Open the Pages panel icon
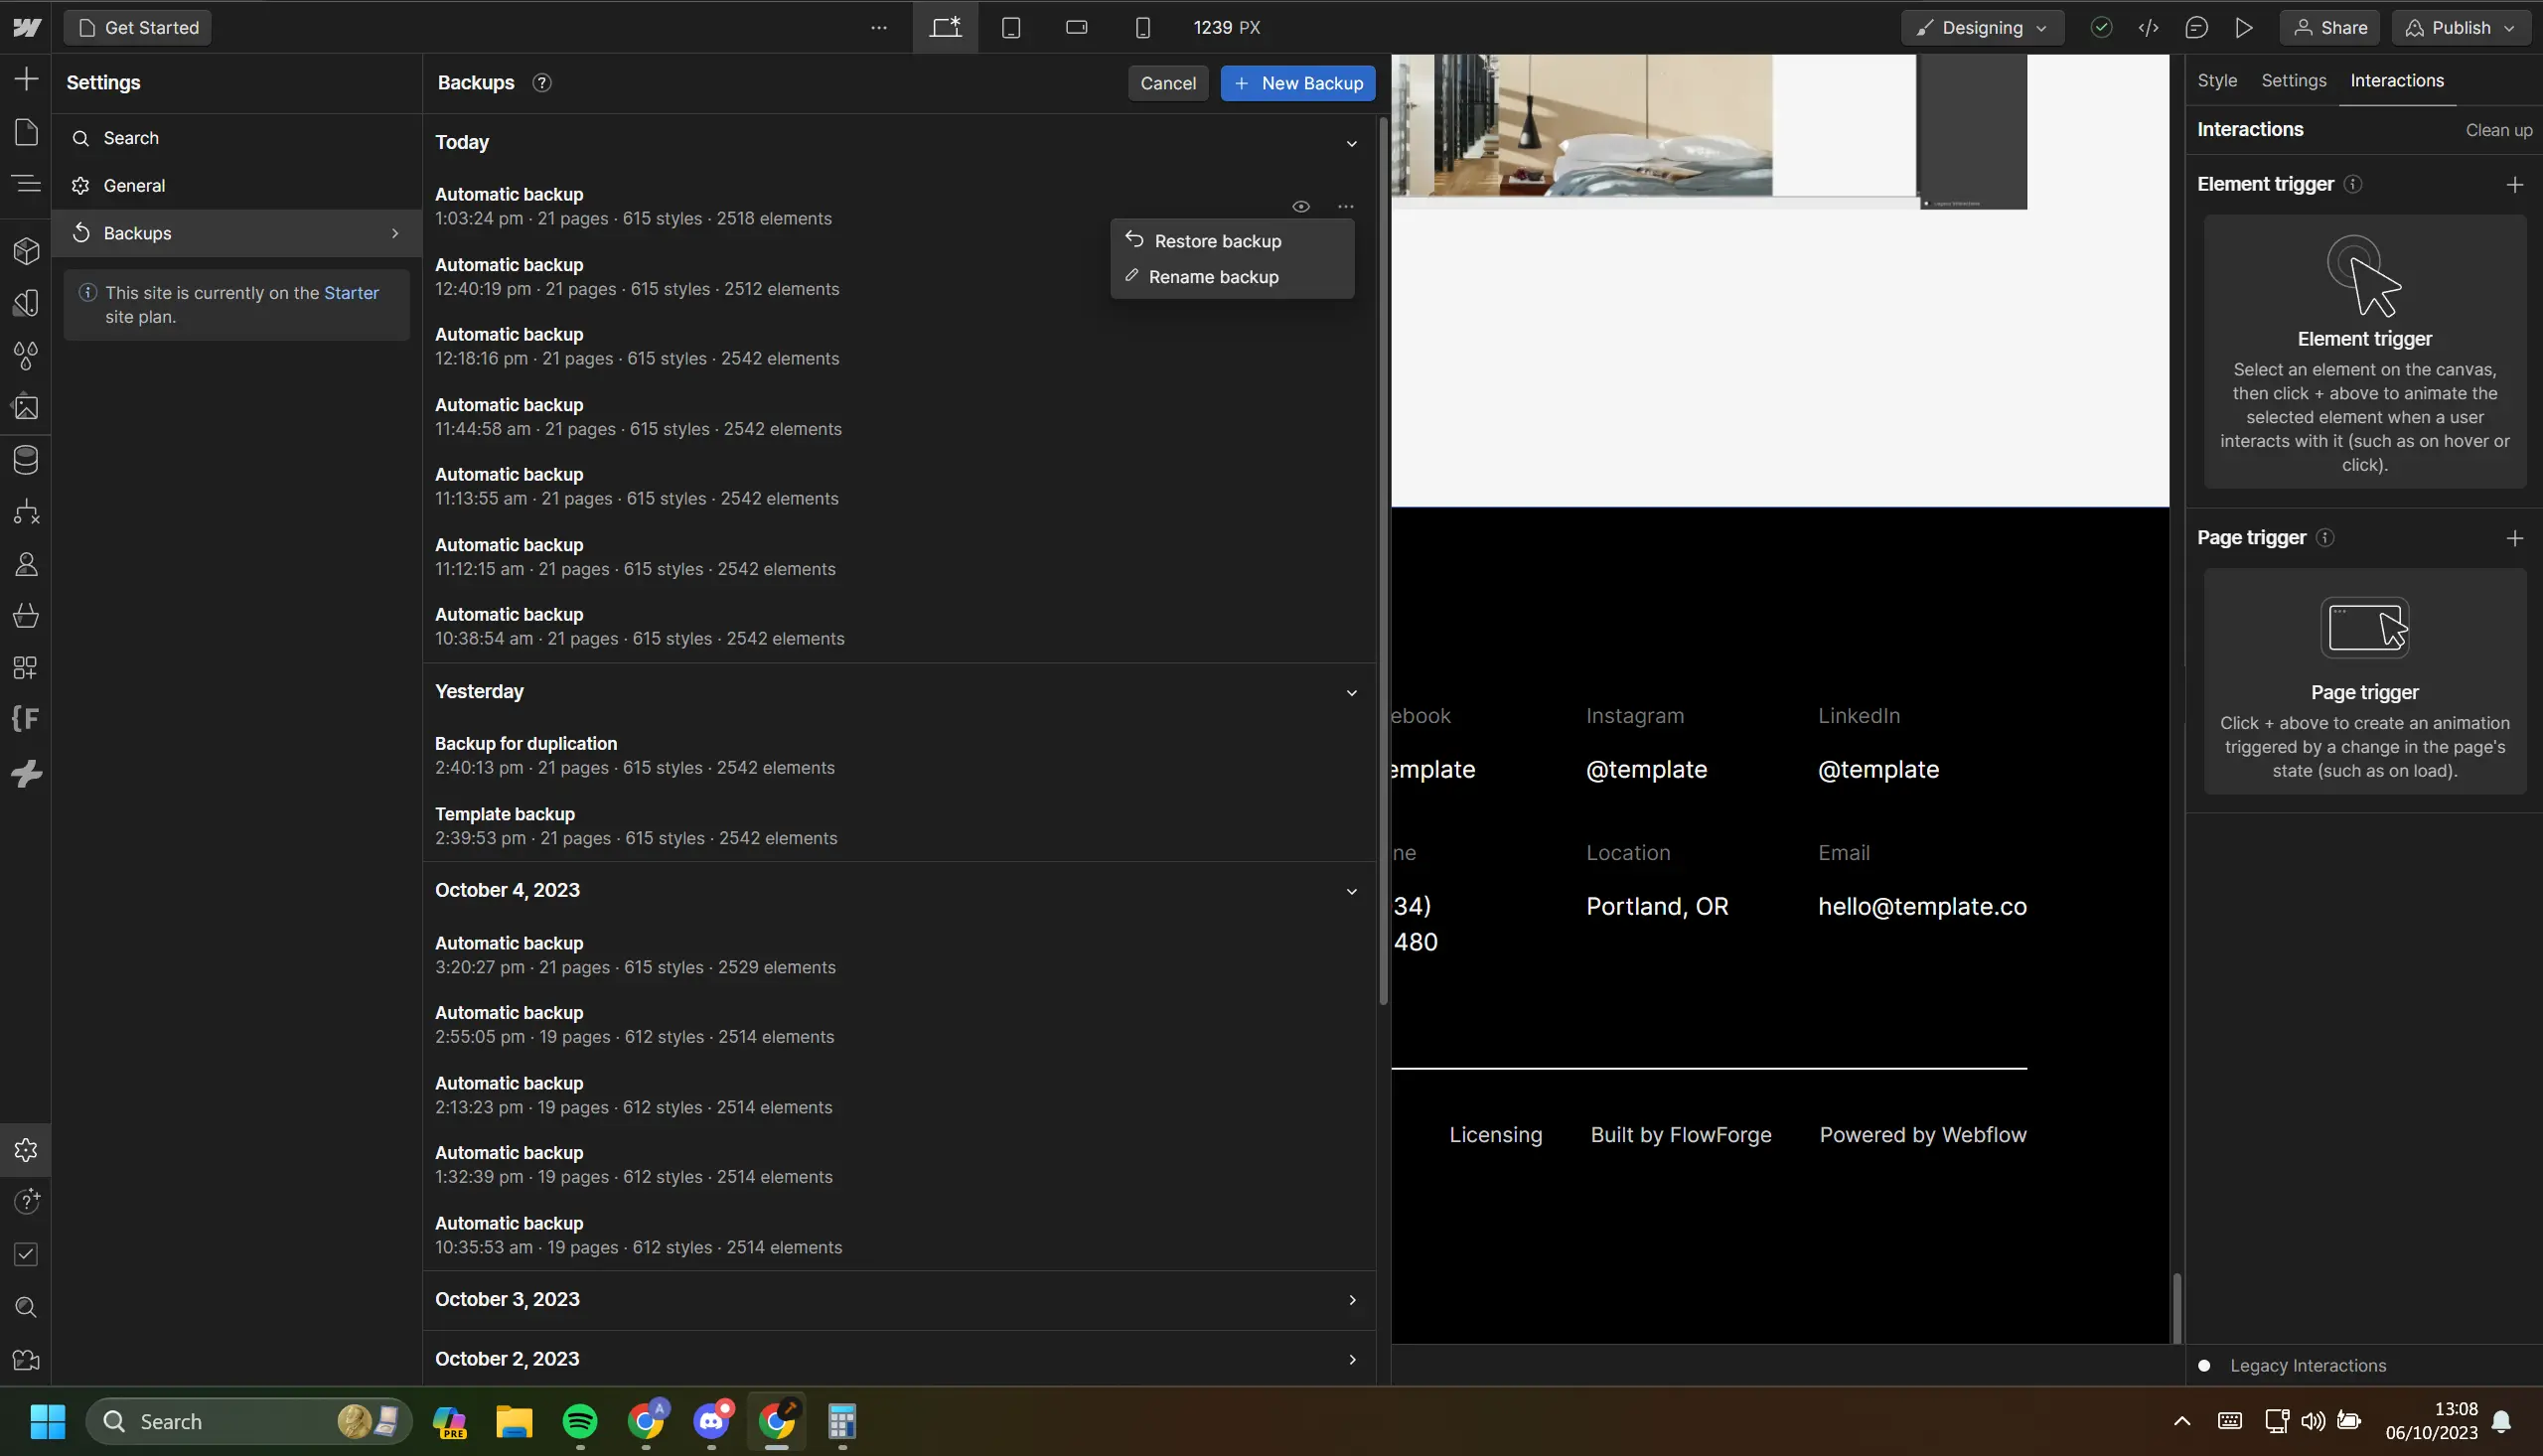 pyautogui.click(x=26, y=132)
